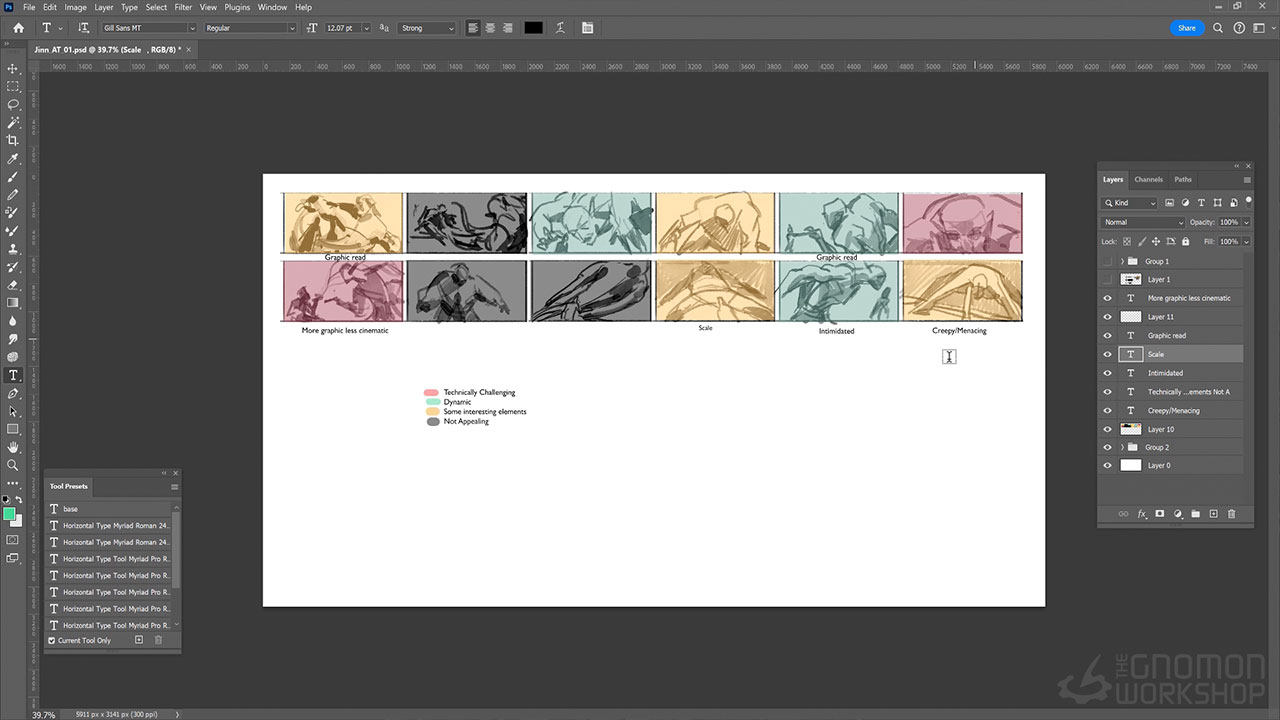
Task: Click the black text color swatch
Action: tap(533, 28)
